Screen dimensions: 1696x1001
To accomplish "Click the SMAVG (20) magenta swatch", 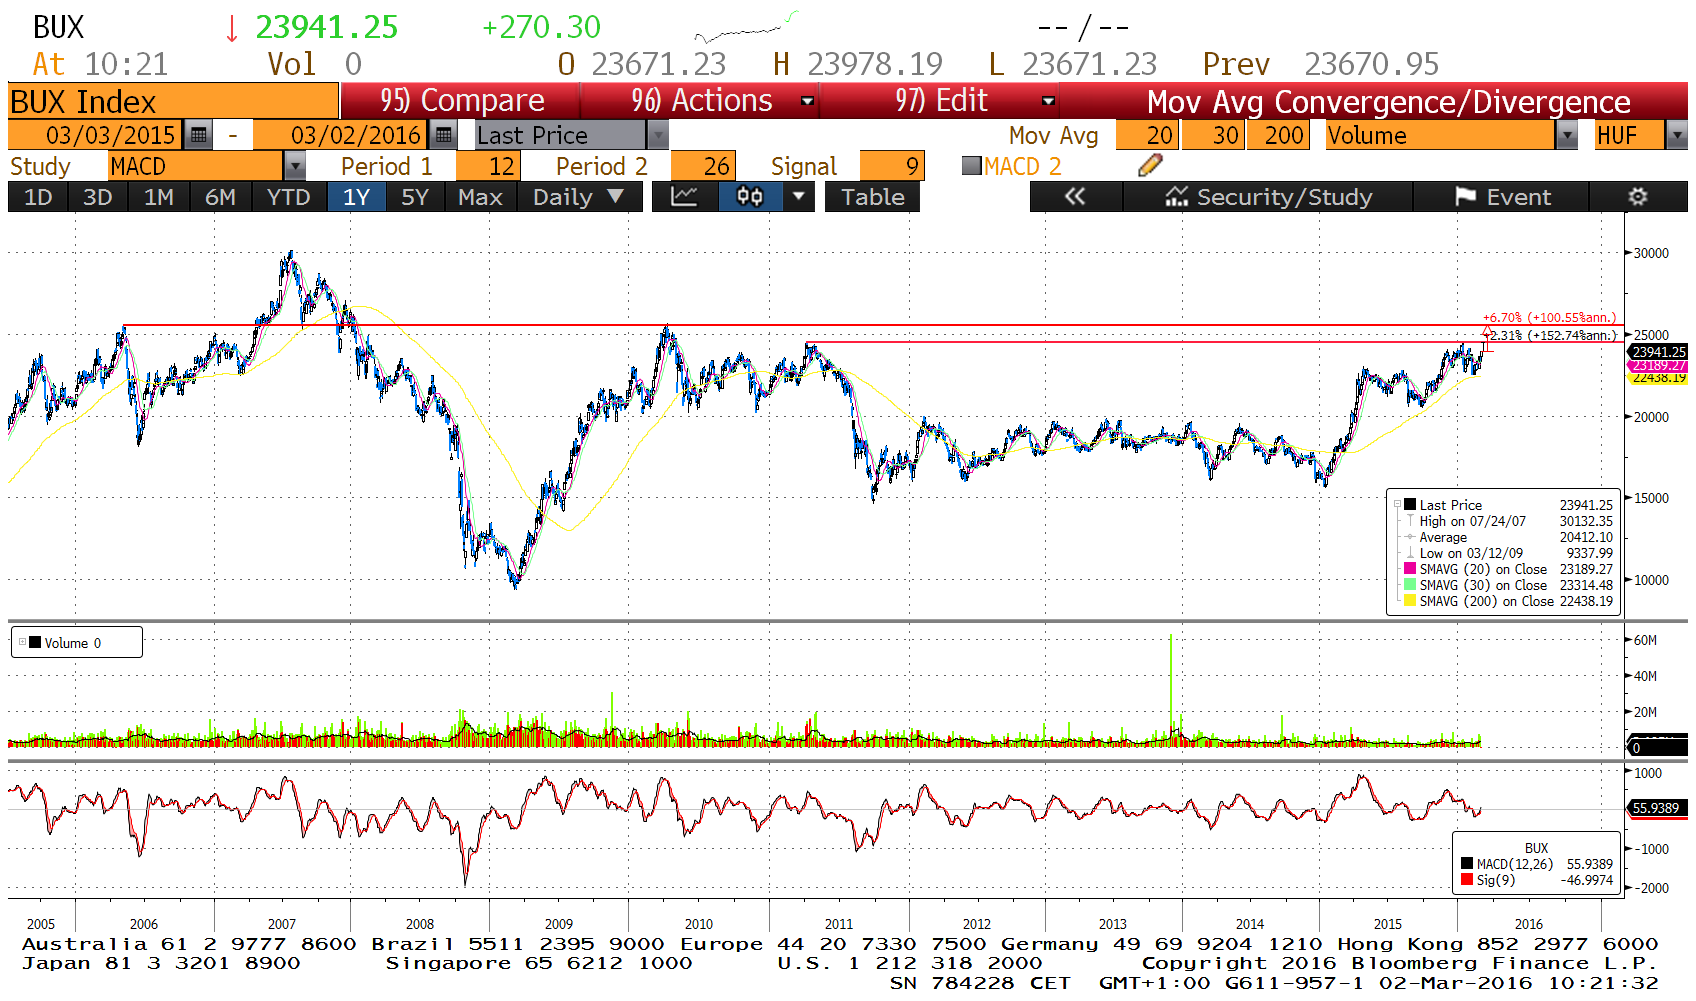I will 1410,569.
